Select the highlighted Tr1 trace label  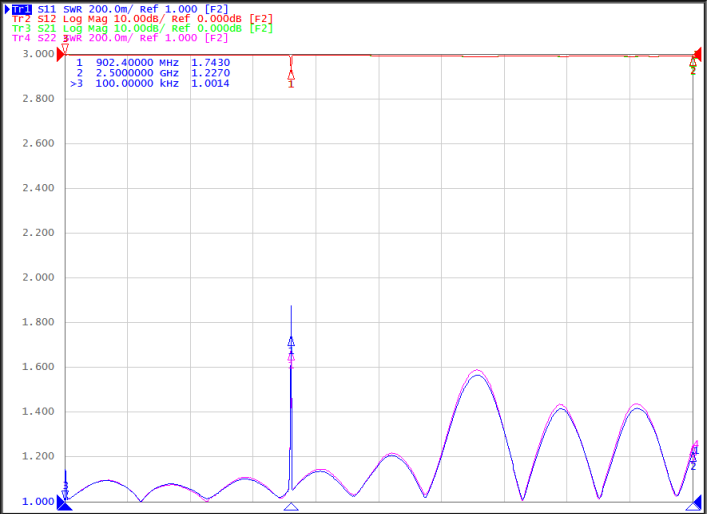click(22, 9)
